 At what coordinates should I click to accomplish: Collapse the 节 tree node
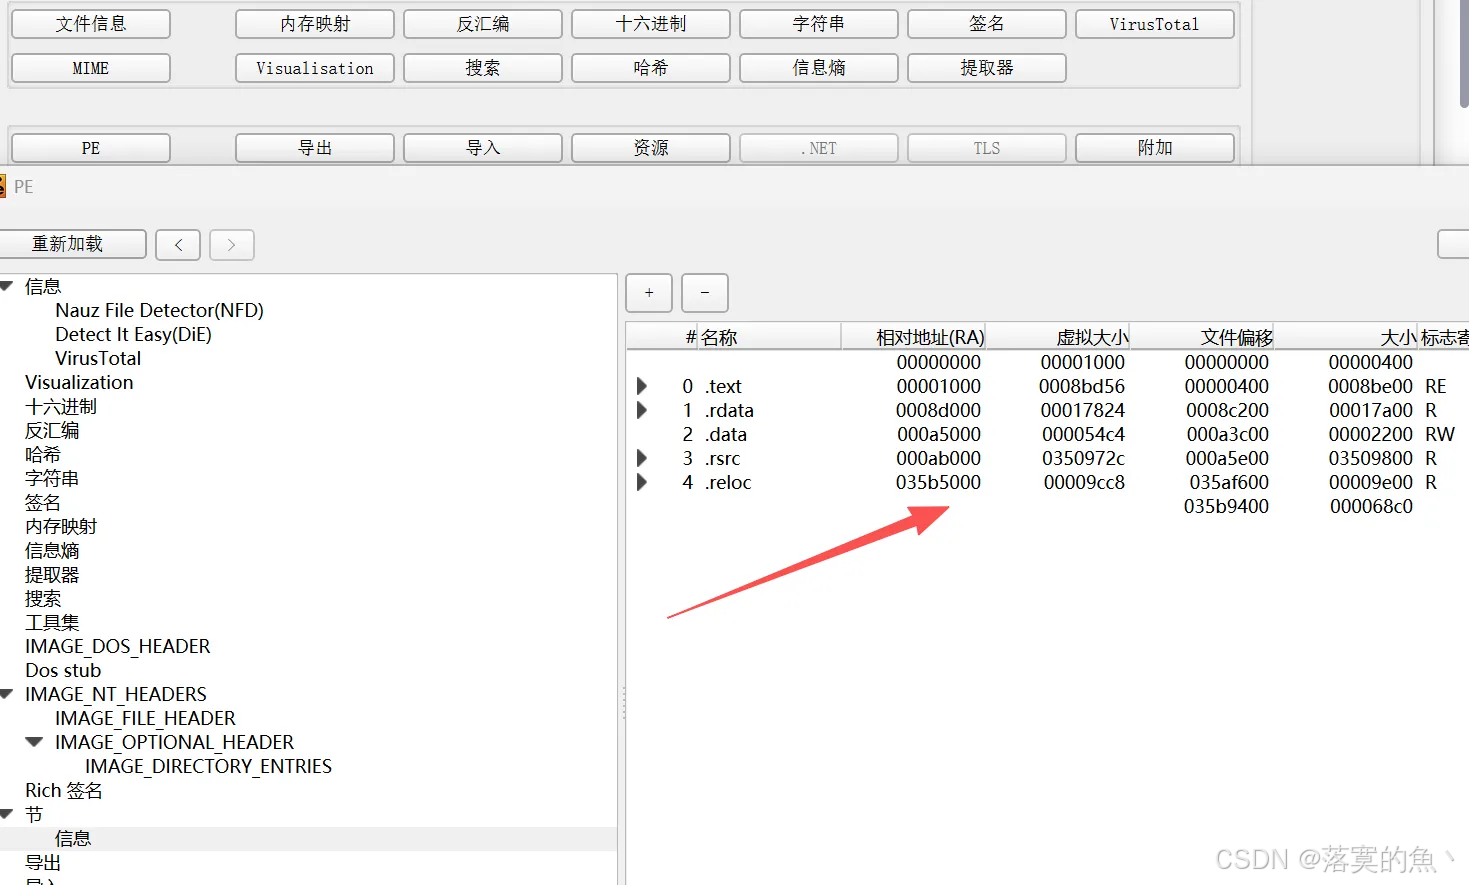[x=7, y=814]
